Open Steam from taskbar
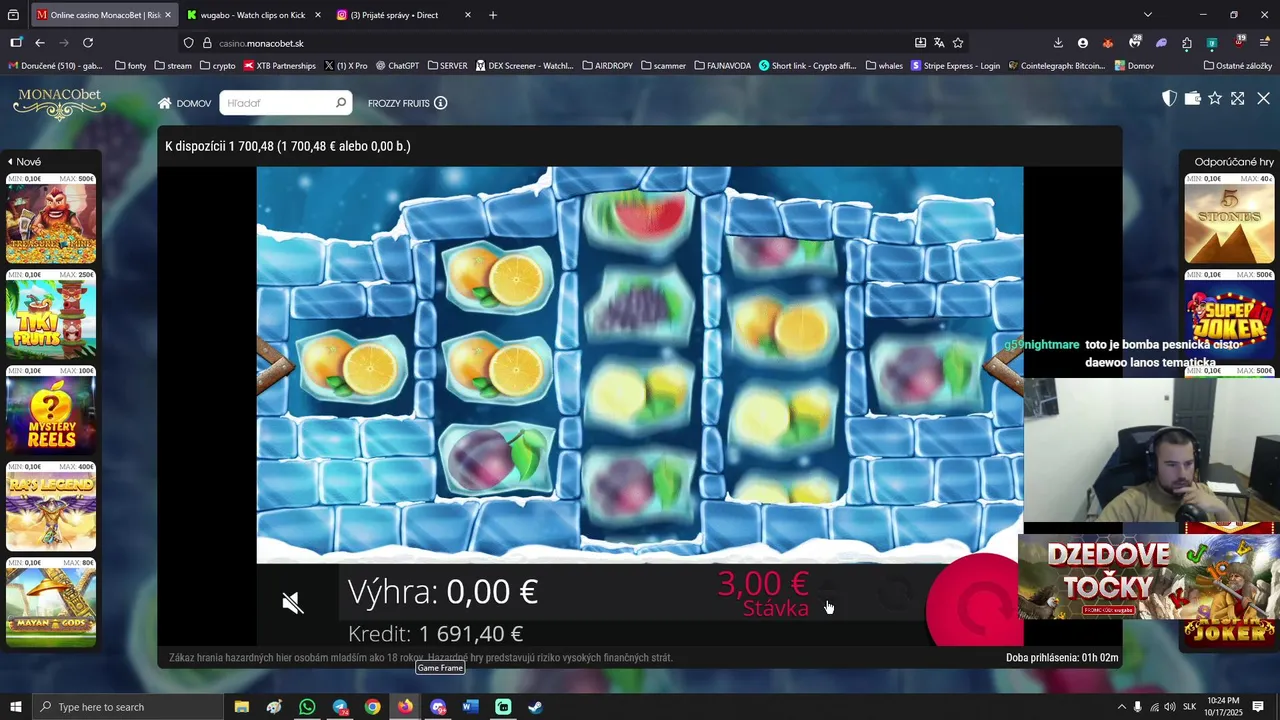Image resolution: width=1280 pixels, height=720 pixels. [536, 707]
